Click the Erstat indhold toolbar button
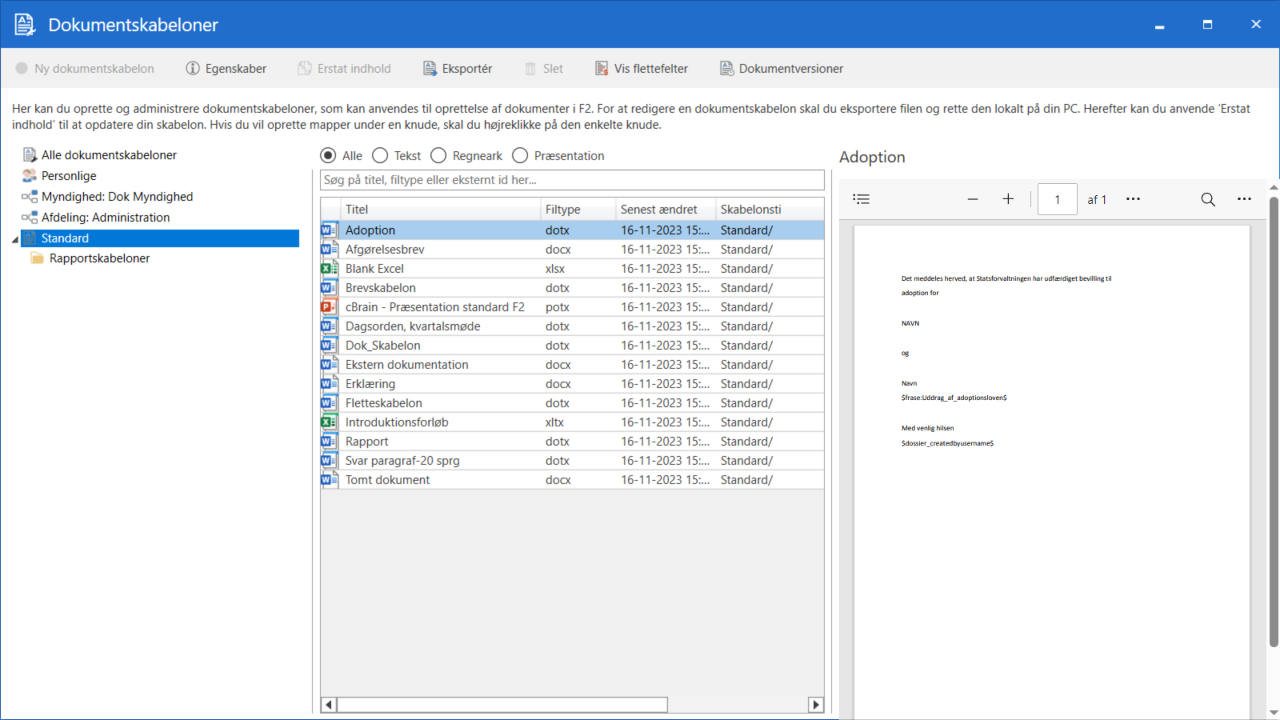 click(x=344, y=69)
